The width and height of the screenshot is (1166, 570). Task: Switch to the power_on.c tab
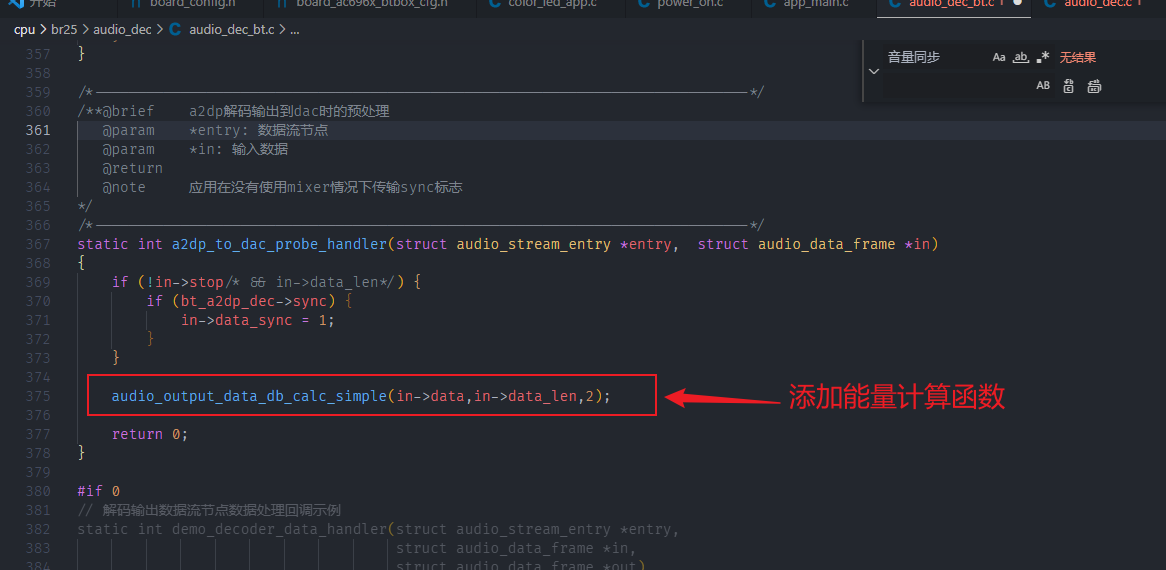coord(690,3)
